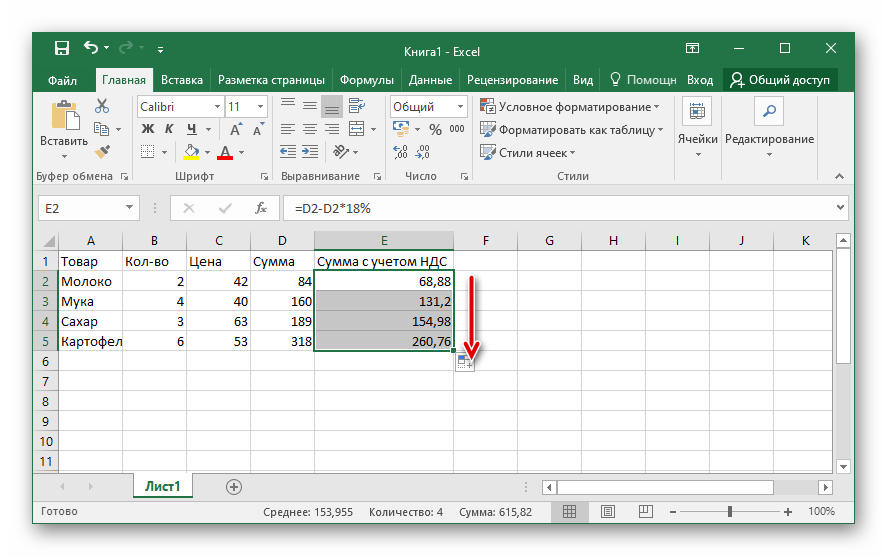Click the Save icon in title bar
Viewport: 887px width, 556px height.
point(61,48)
